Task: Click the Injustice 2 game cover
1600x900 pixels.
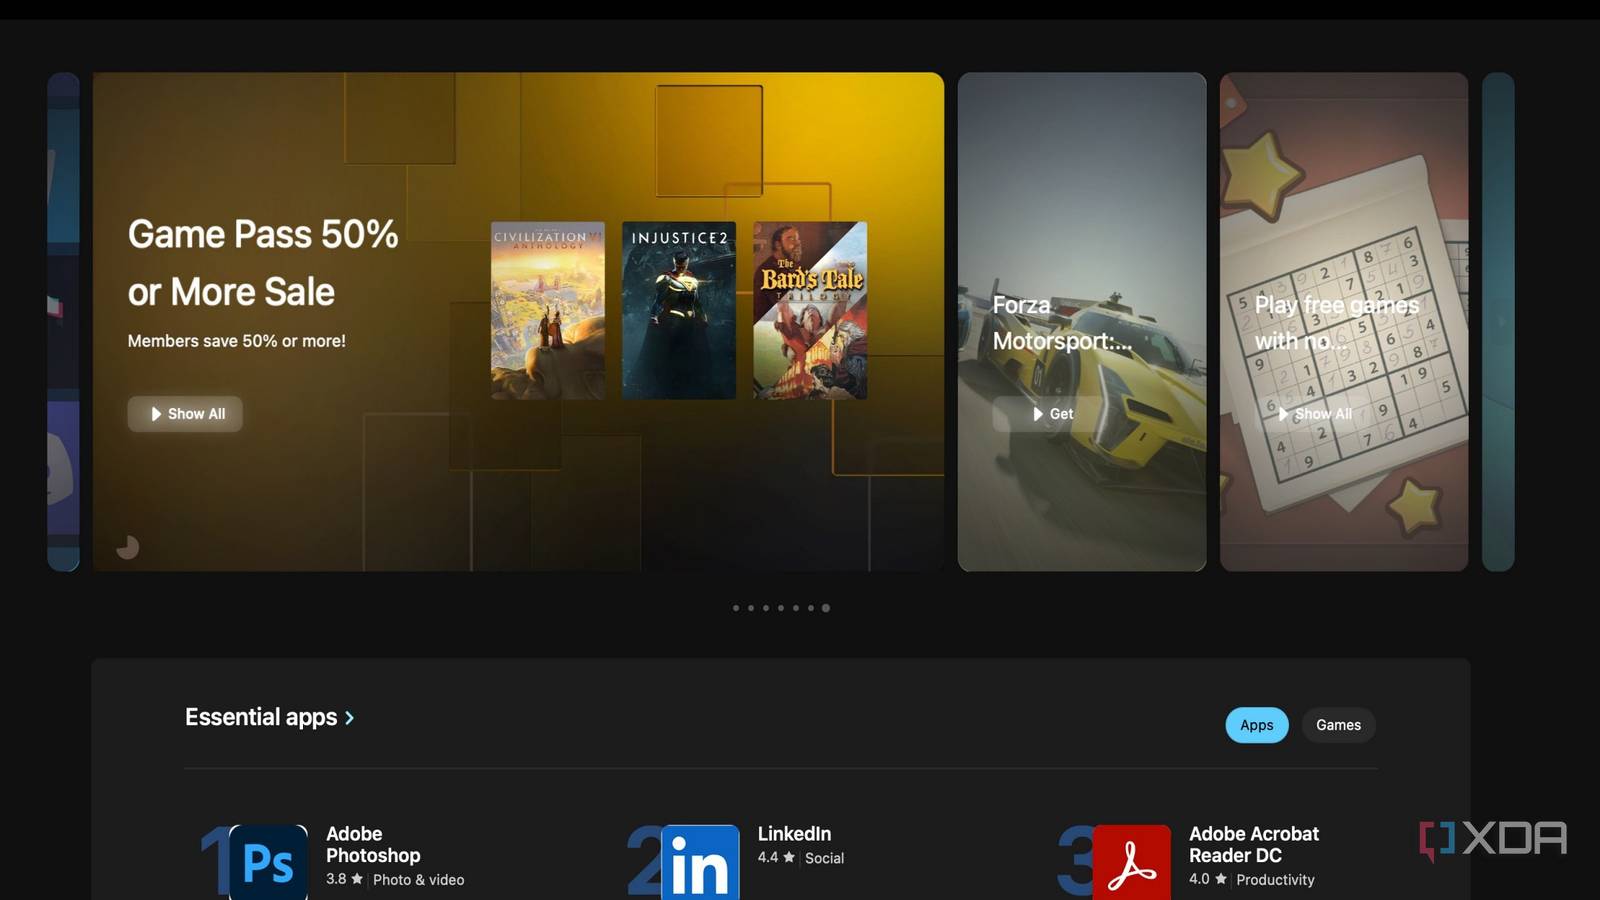Action: click(x=679, y=311)
